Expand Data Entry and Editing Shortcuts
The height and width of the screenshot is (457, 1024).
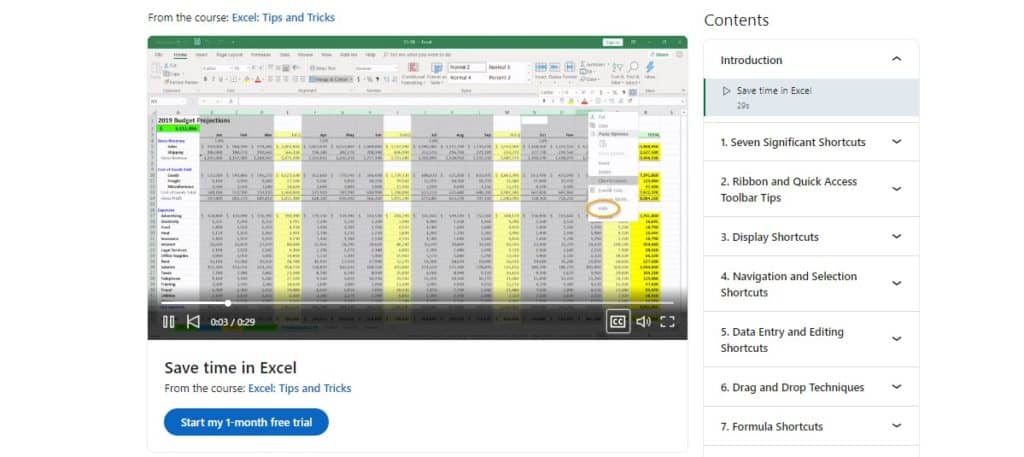click(897, 339)
